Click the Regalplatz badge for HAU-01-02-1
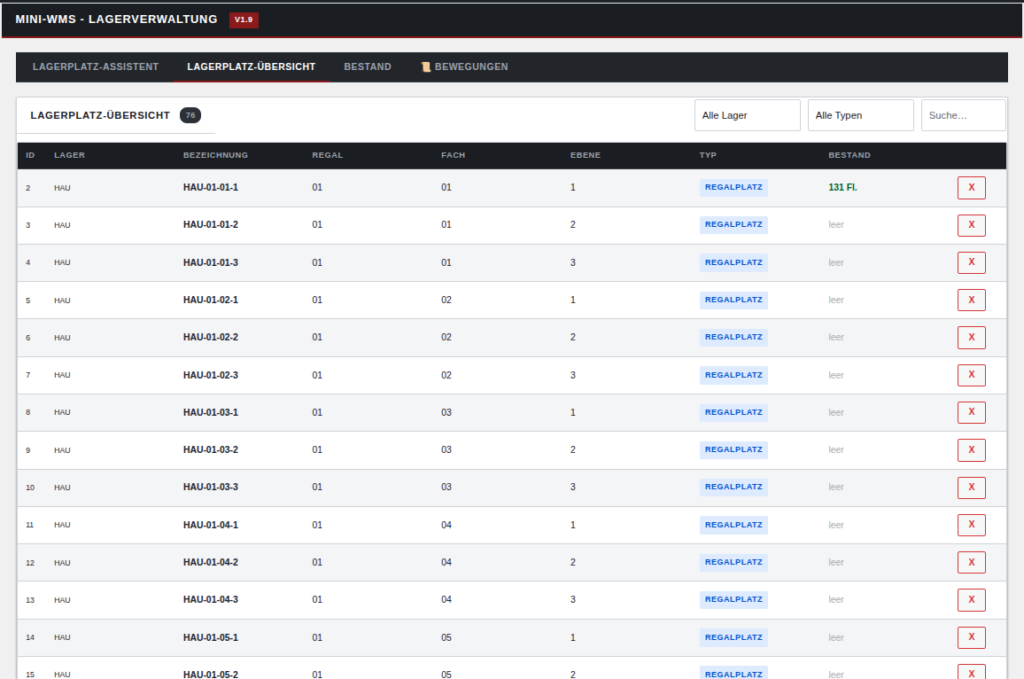The height and width of the screenshot is (679, 1024). (733, 300)
